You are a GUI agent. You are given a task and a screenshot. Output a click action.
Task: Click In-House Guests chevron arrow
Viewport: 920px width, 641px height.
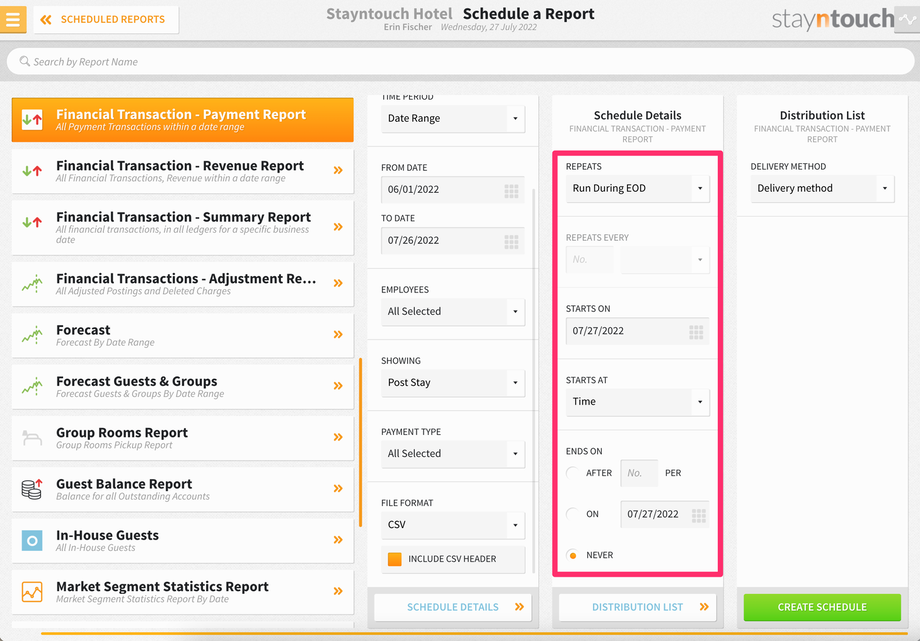point(338,540)
